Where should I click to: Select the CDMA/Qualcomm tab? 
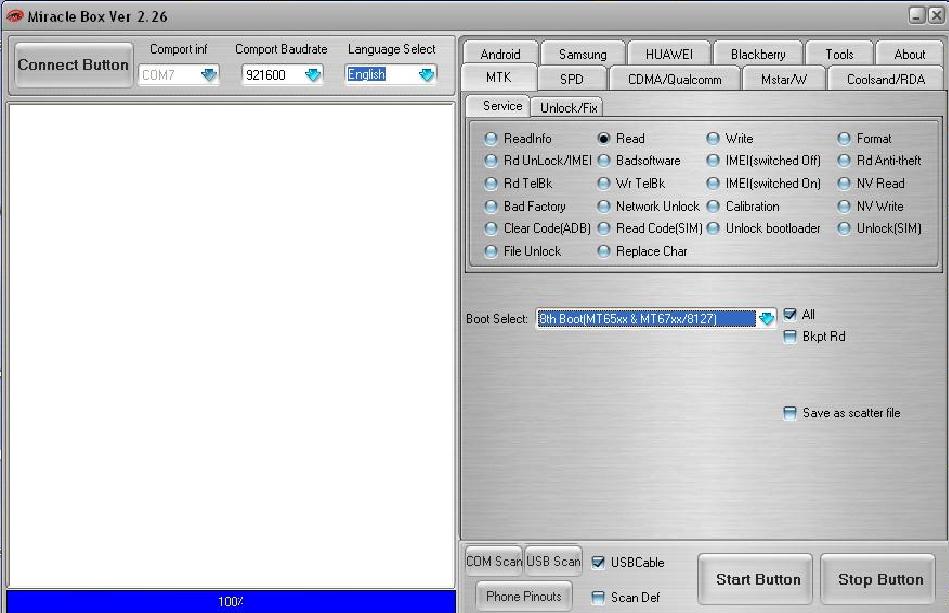click(674, 79)
